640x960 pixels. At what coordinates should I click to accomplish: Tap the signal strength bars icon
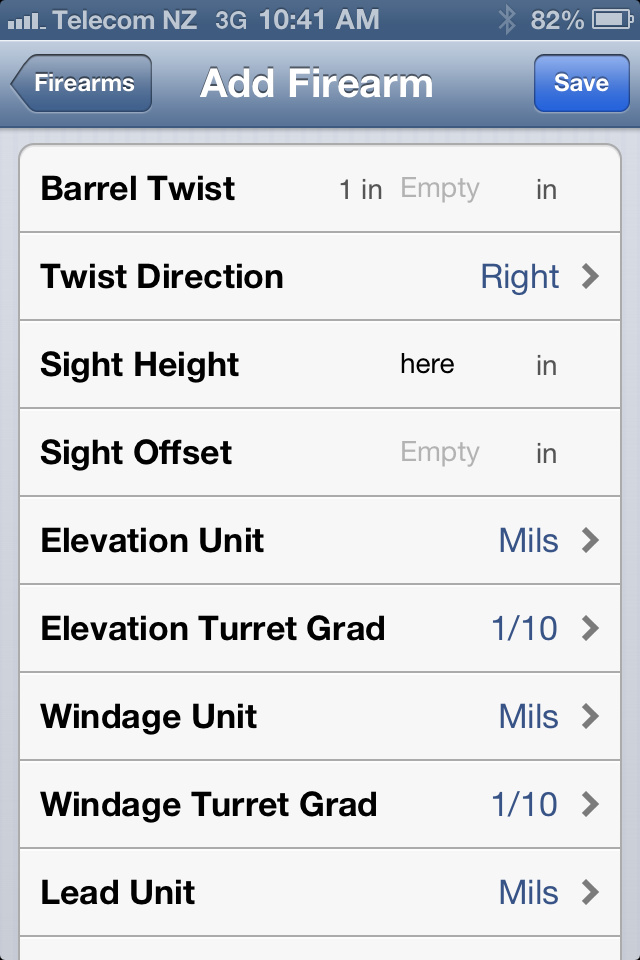[x=26, y=22]
